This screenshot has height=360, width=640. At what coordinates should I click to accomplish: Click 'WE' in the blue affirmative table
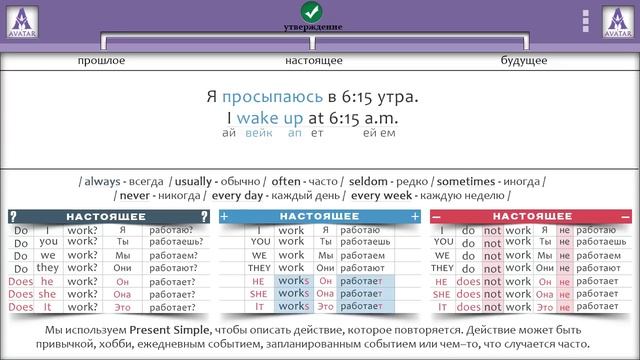point(259,256)
